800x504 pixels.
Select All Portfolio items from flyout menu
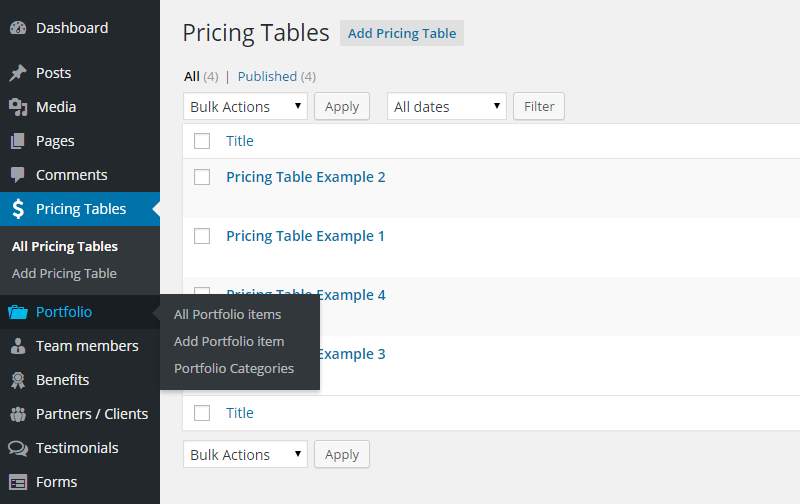227,314
